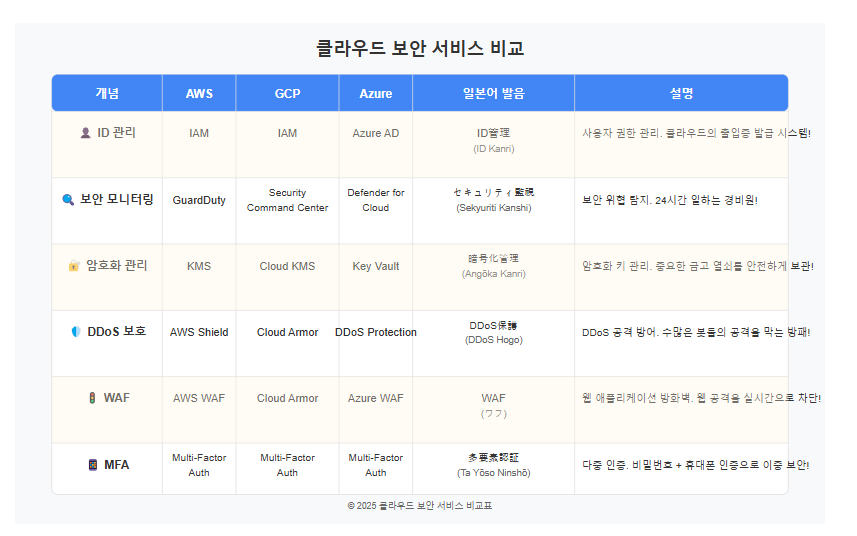
Task: Click Cloud Armor in the DDoS 보호 row
Action: (x=287, y=332)
